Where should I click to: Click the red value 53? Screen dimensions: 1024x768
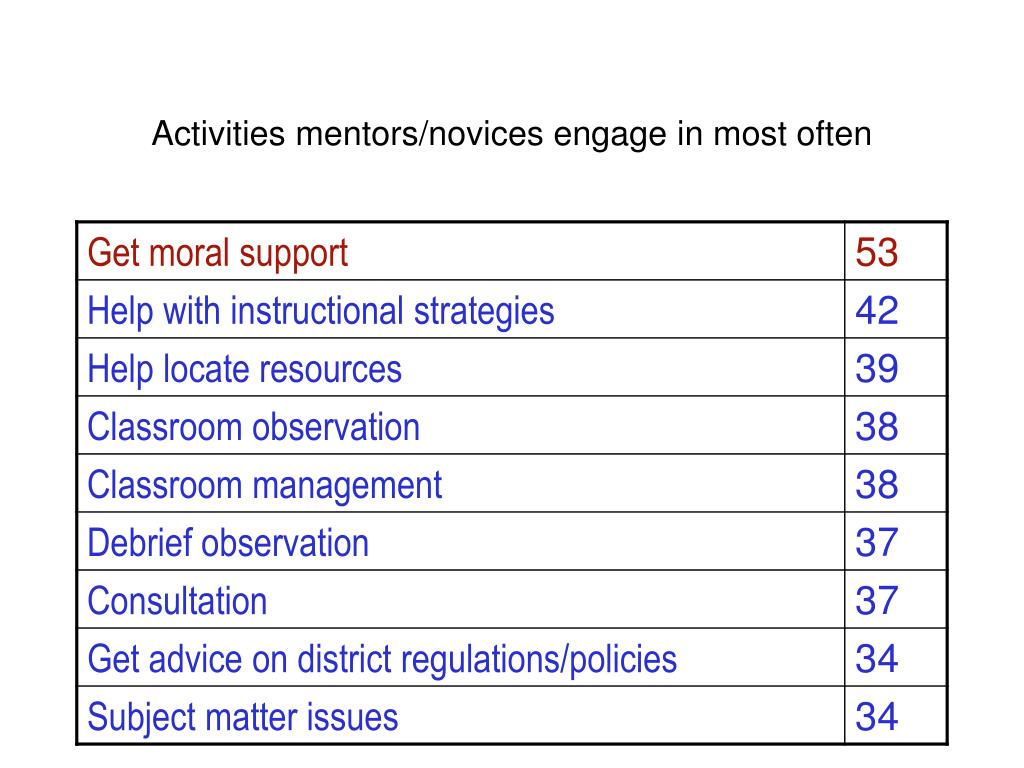point(876,253)
